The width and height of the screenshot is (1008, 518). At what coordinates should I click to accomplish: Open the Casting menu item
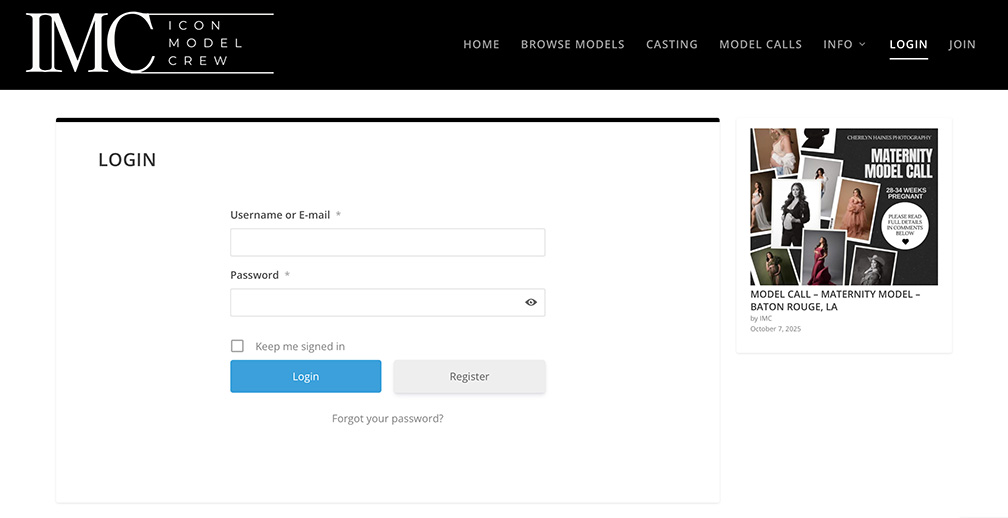[x=672, y=44]
